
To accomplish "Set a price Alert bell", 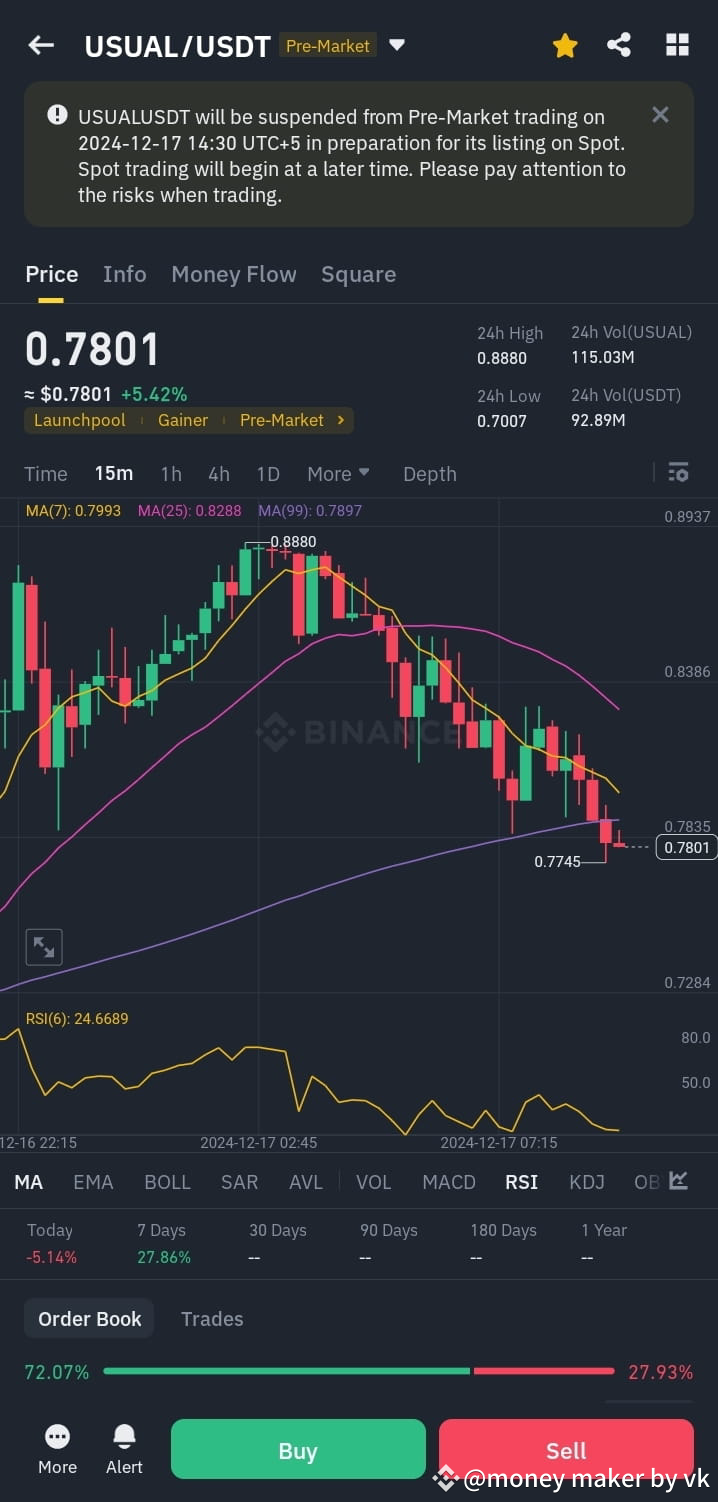I will (124, 1450).
